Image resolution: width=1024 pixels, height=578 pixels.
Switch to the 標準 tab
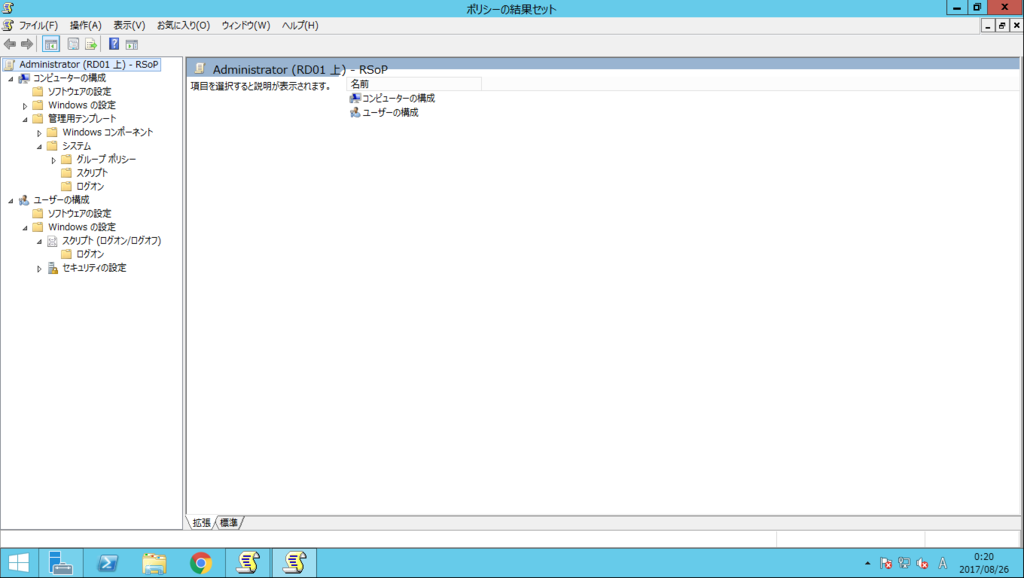coord(229,522)
